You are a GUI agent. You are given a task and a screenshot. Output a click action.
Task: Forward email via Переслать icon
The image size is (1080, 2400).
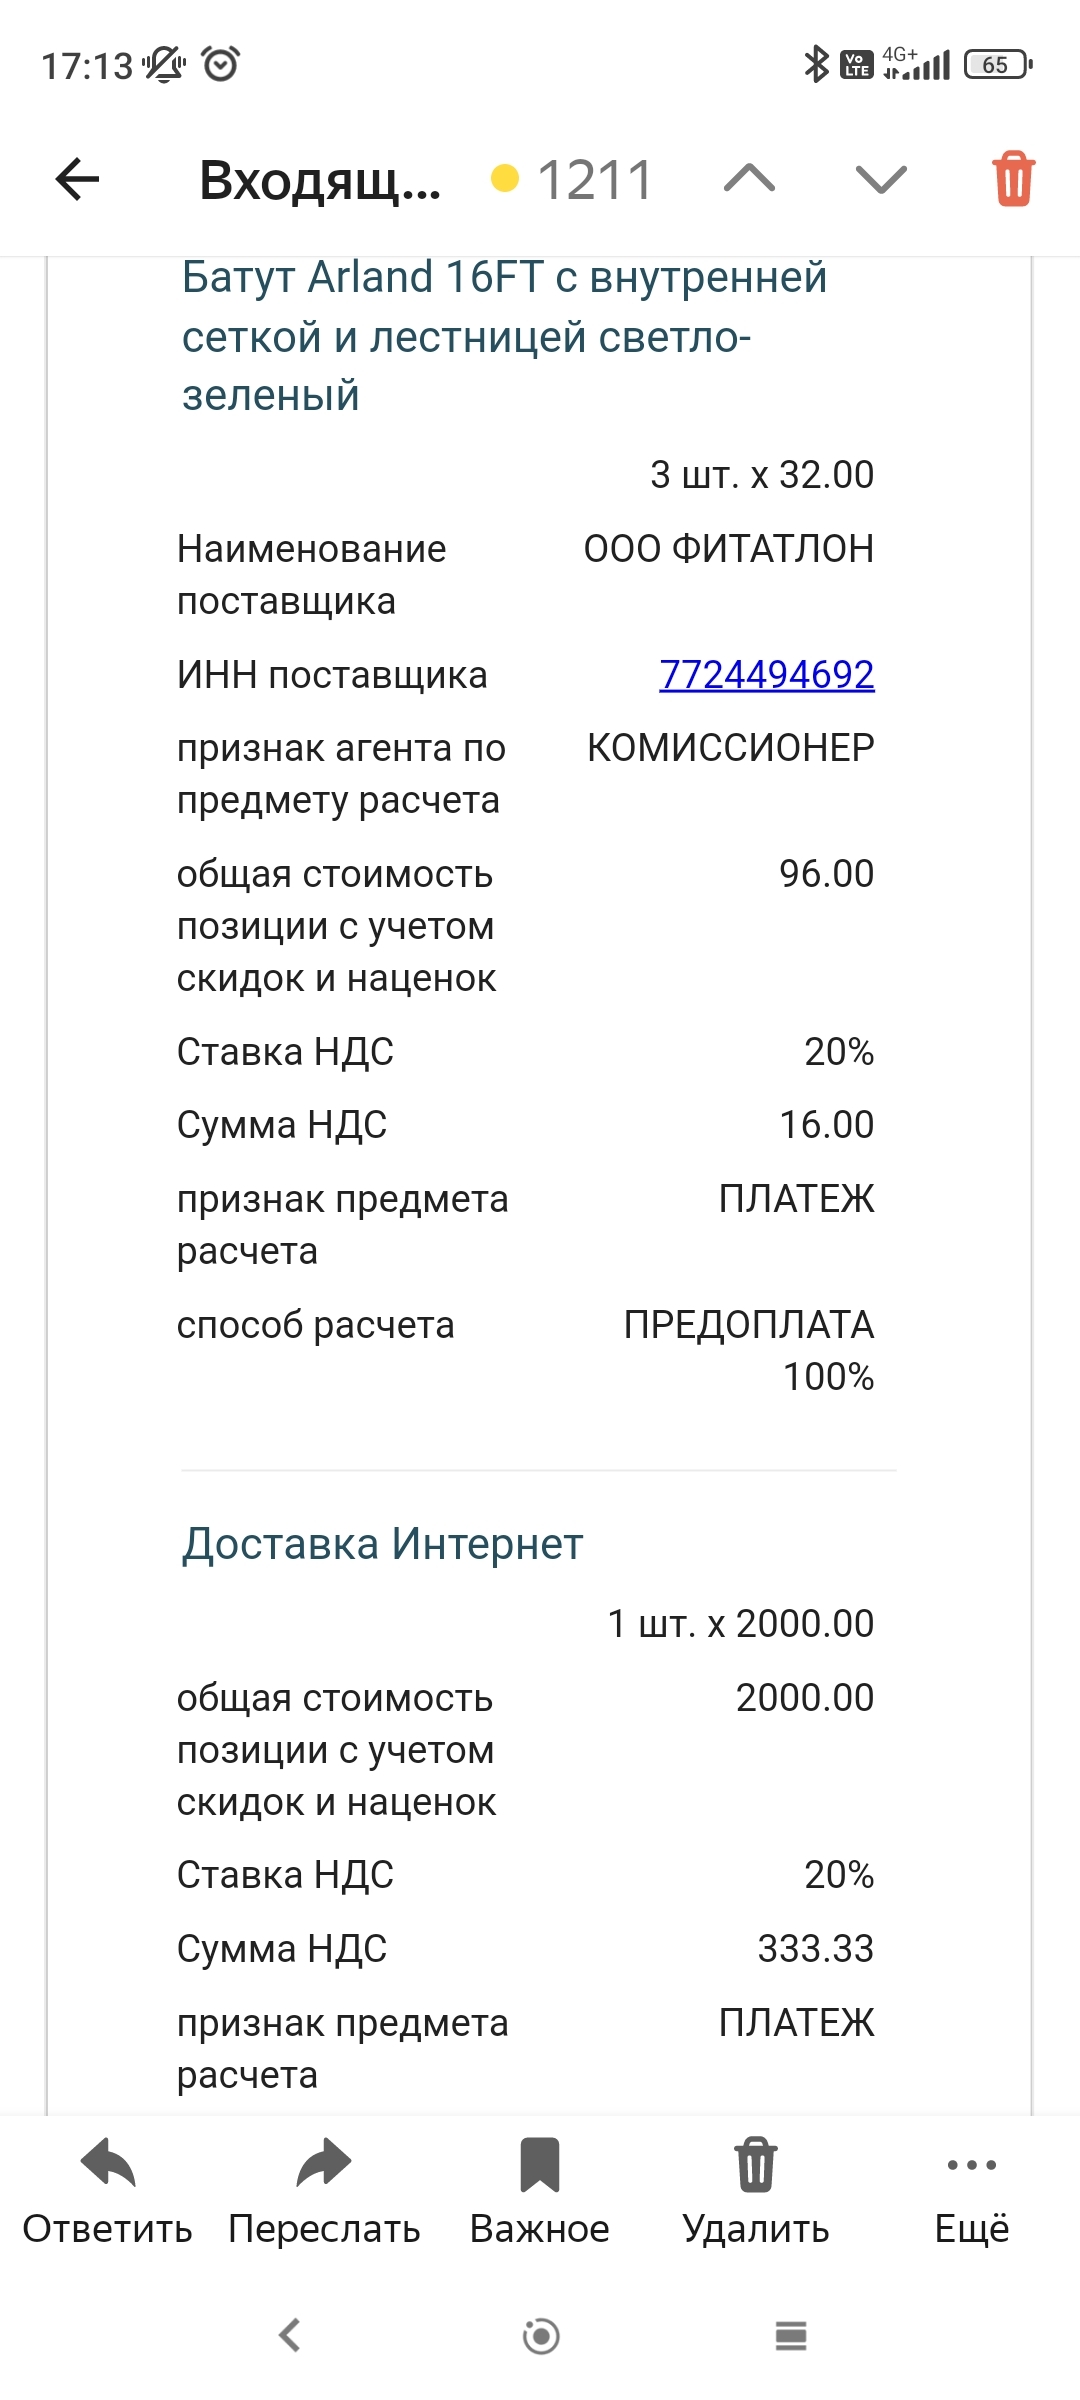tap(324, 2165)
